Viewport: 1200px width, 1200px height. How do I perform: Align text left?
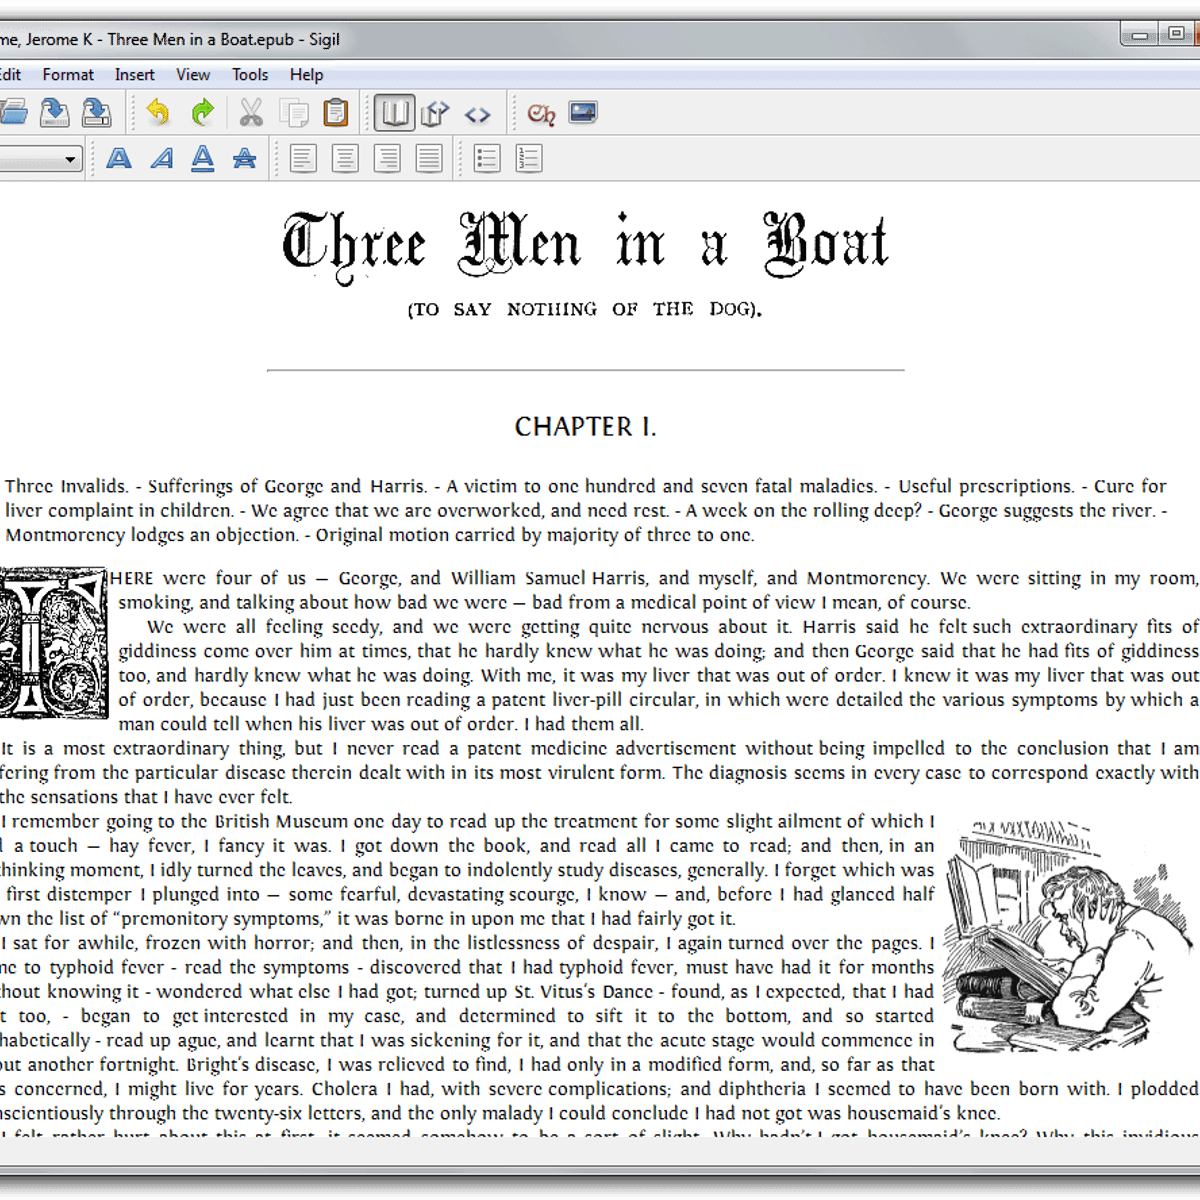(303, 158)
